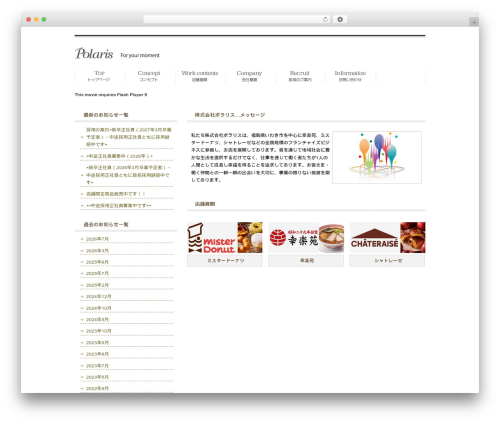The image size is (500, 423).
Task: Go to the Concept page
Action: click(x=149, y=76)
